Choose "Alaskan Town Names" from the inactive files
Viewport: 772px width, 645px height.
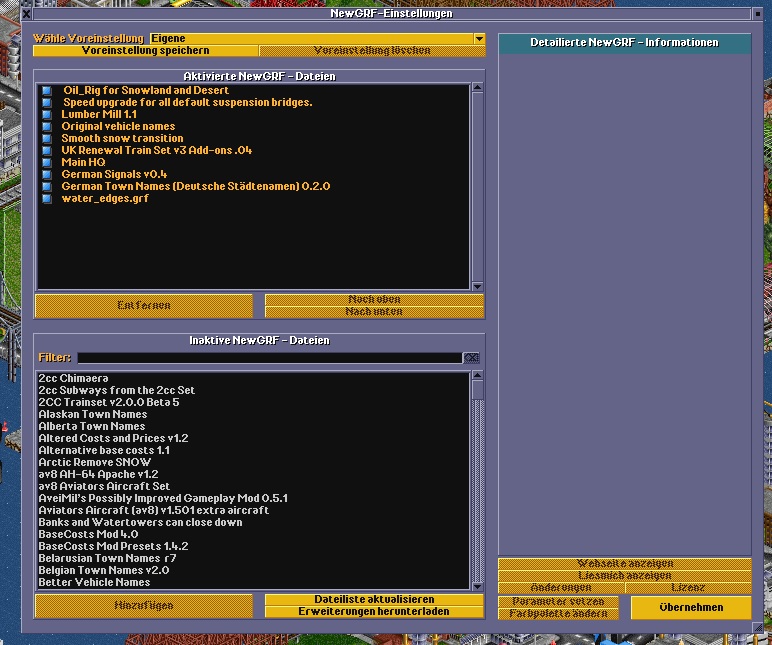tap(92, 414)
